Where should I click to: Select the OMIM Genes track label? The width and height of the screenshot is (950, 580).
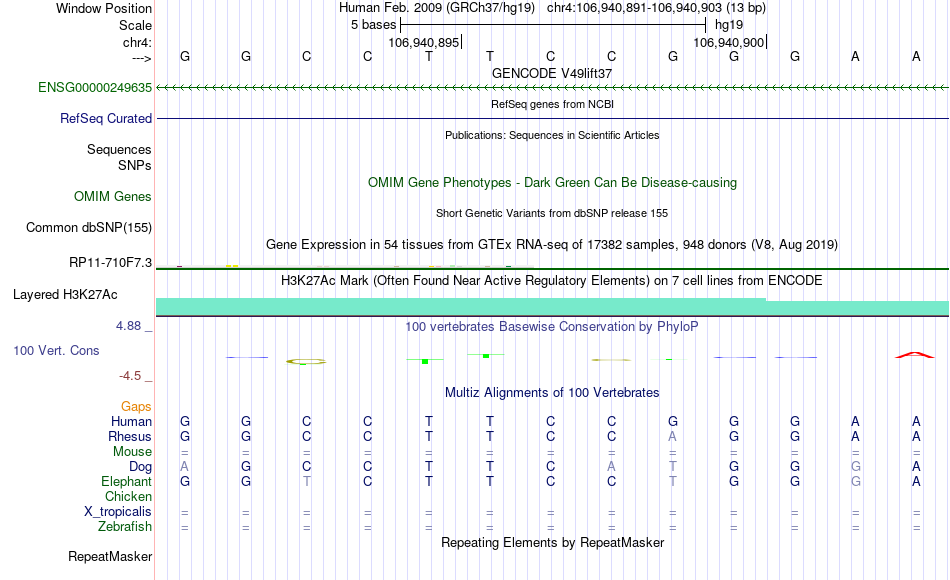pos(112,196)
